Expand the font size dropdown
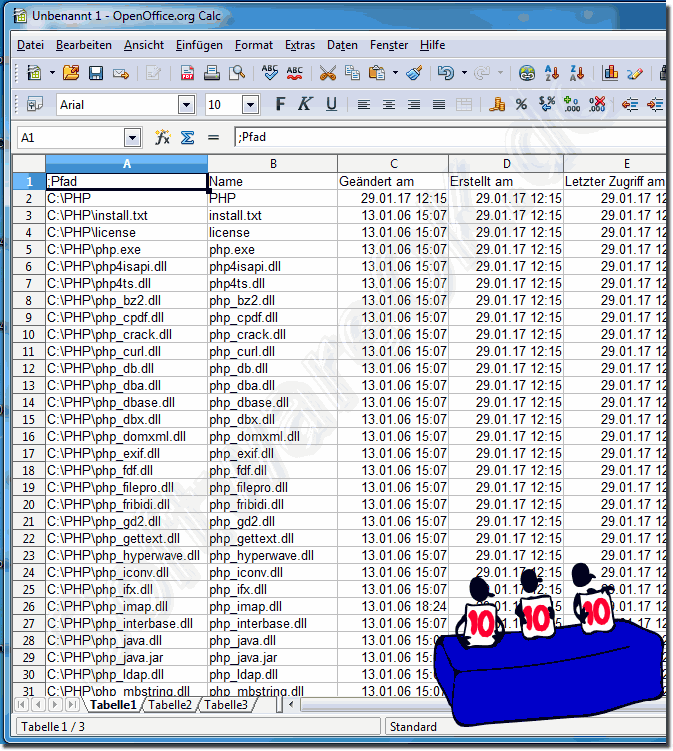The image size is (673, 751). pos(250,104)
